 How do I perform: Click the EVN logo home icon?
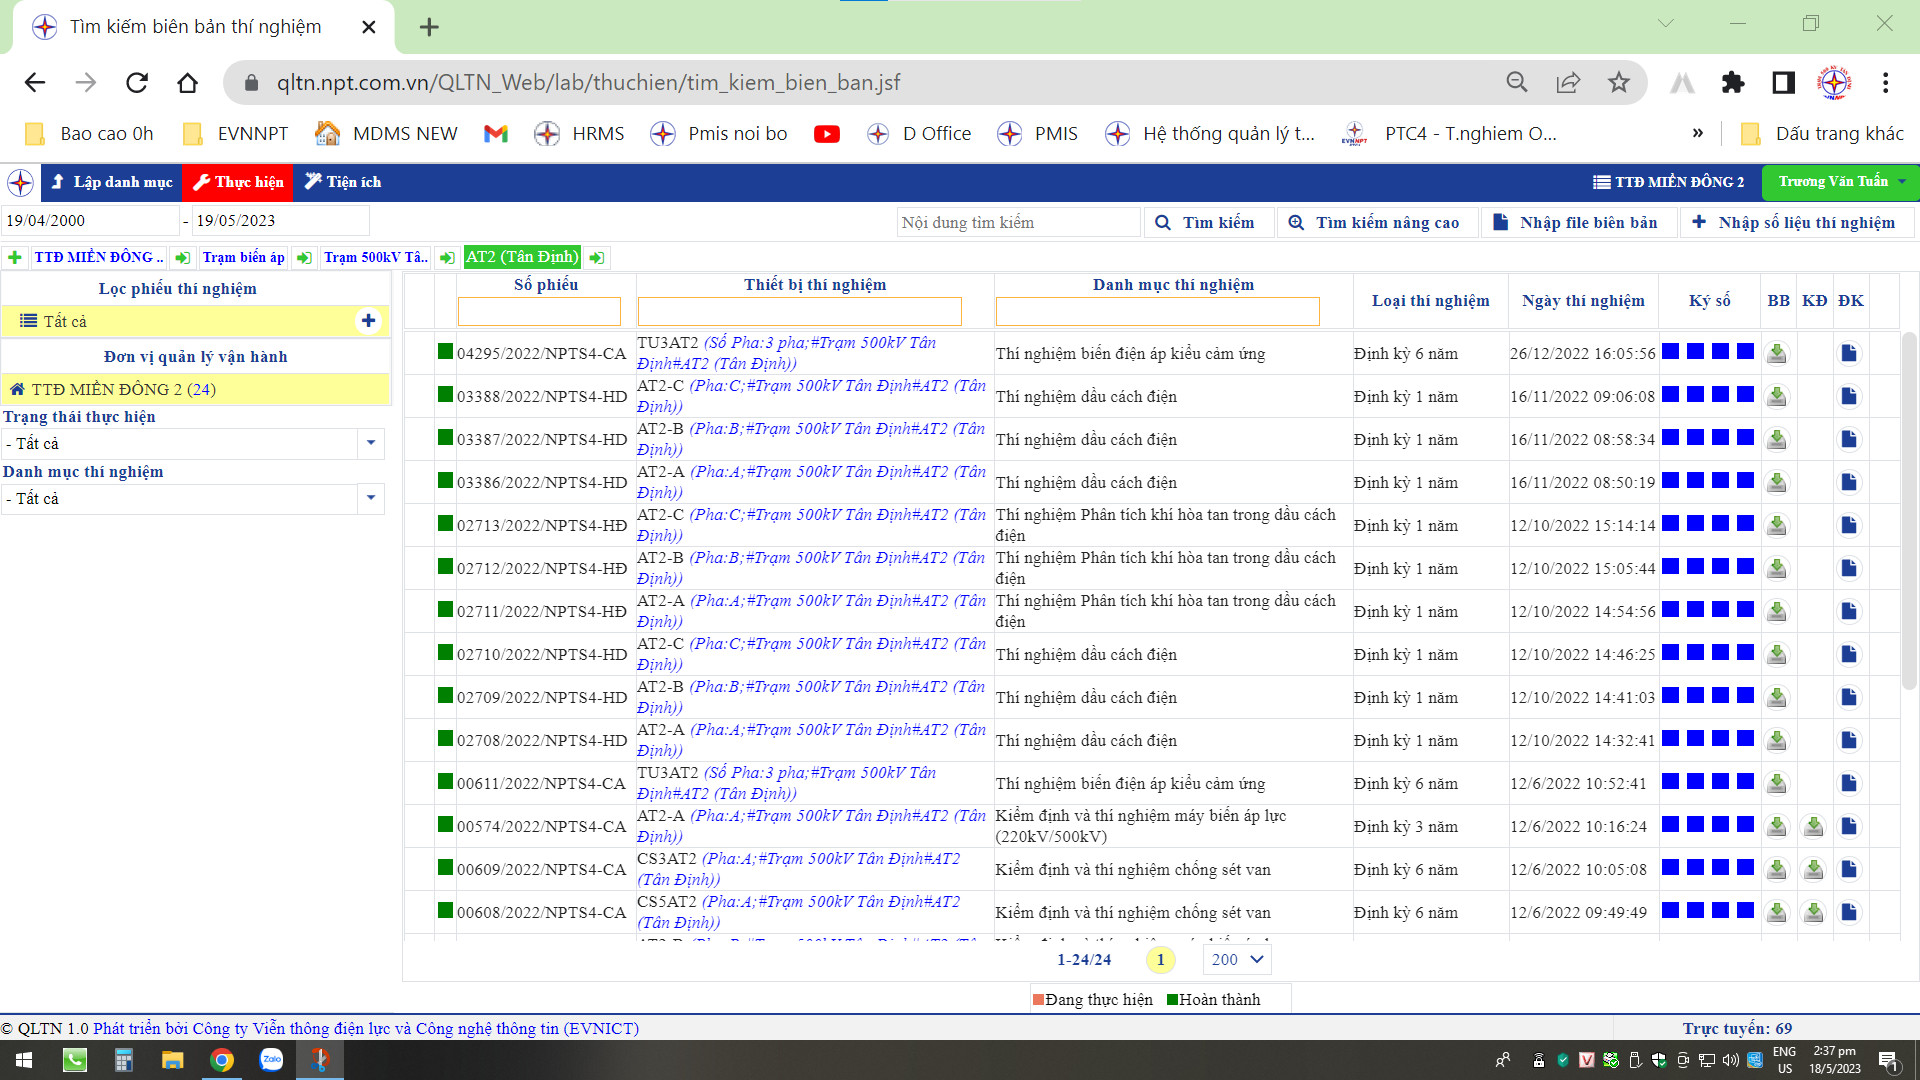pyautogui.click(x=20, y=182)
